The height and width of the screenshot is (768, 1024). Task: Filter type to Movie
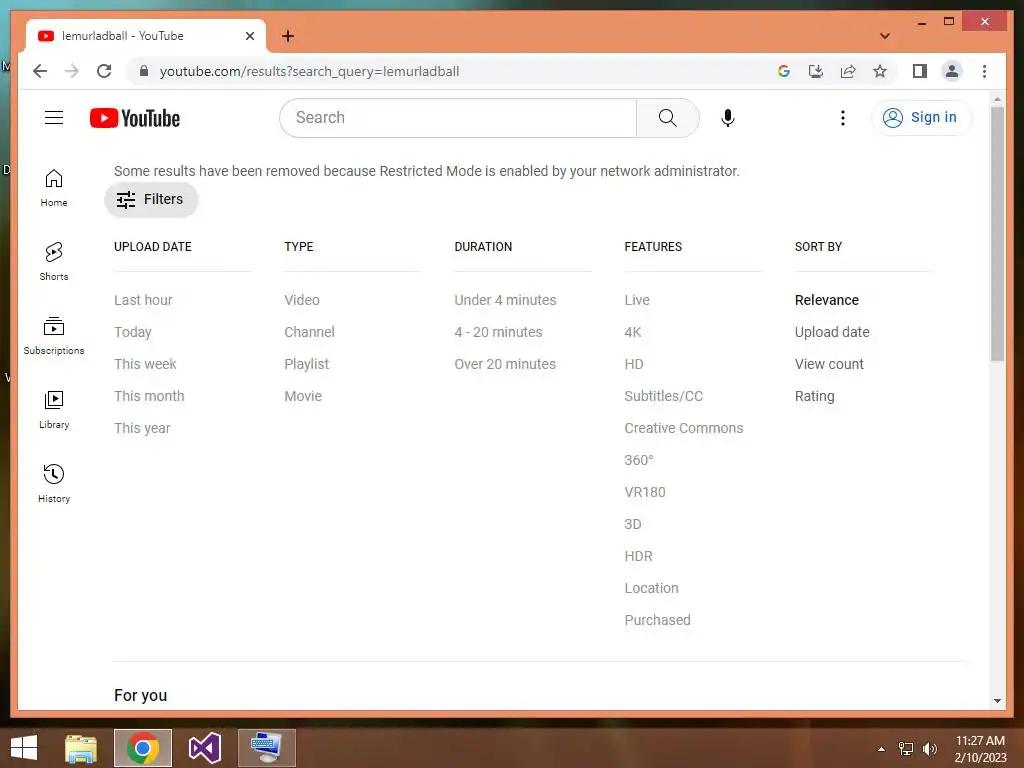303,396
